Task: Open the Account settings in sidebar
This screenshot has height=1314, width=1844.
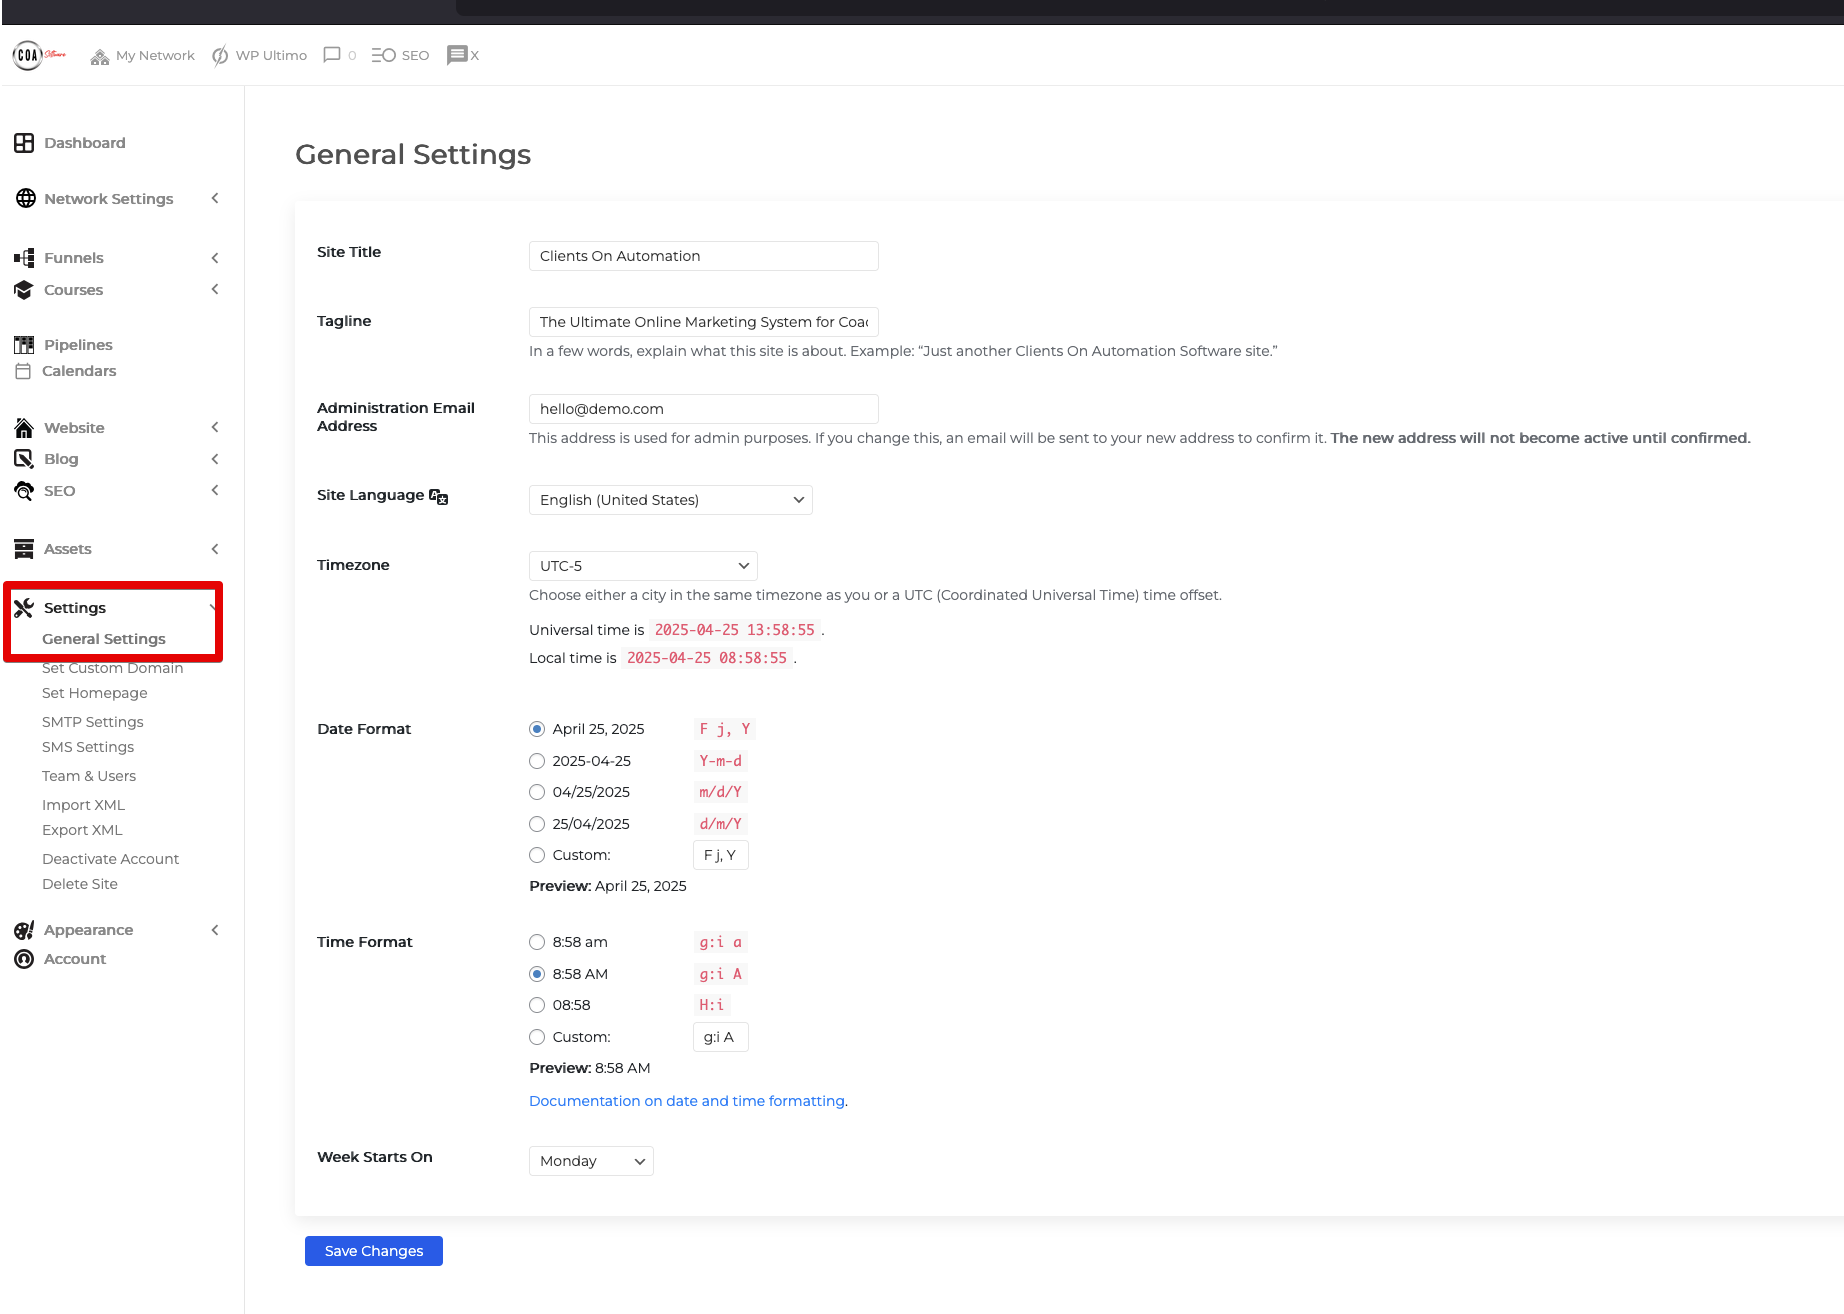Action: [x=74, y=959]
